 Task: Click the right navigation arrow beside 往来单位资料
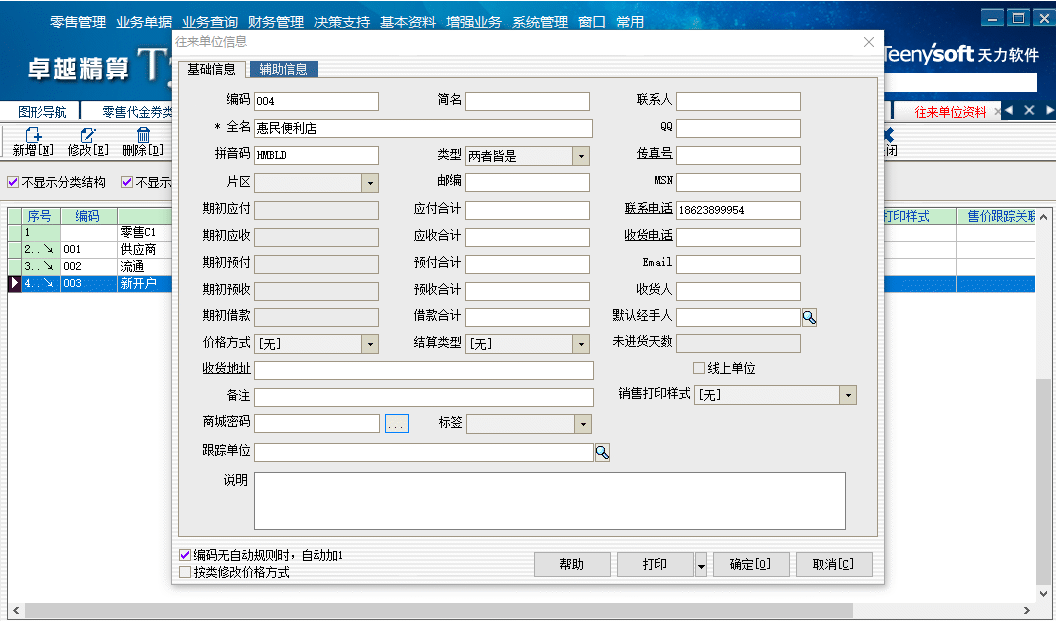(1047, 110)
